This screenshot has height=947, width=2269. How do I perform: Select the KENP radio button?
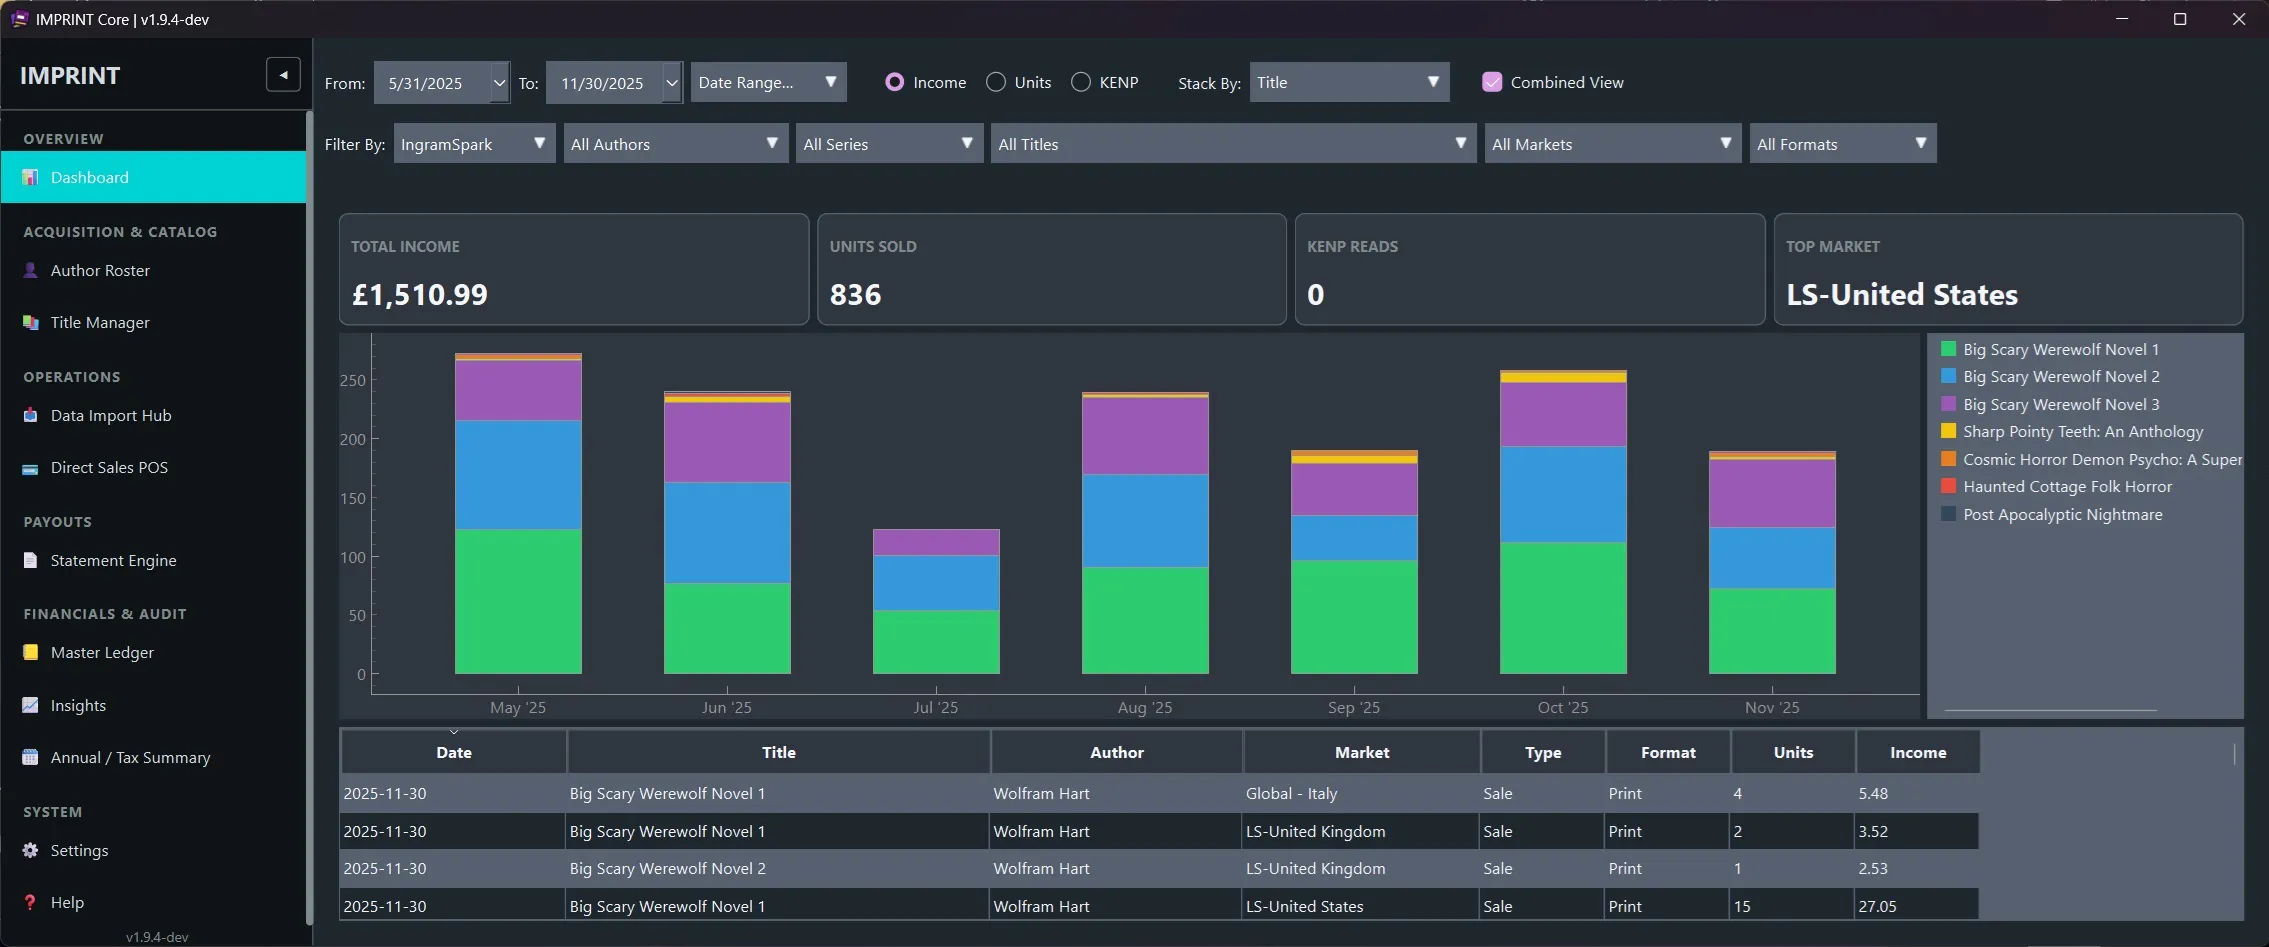[1081, 82]
